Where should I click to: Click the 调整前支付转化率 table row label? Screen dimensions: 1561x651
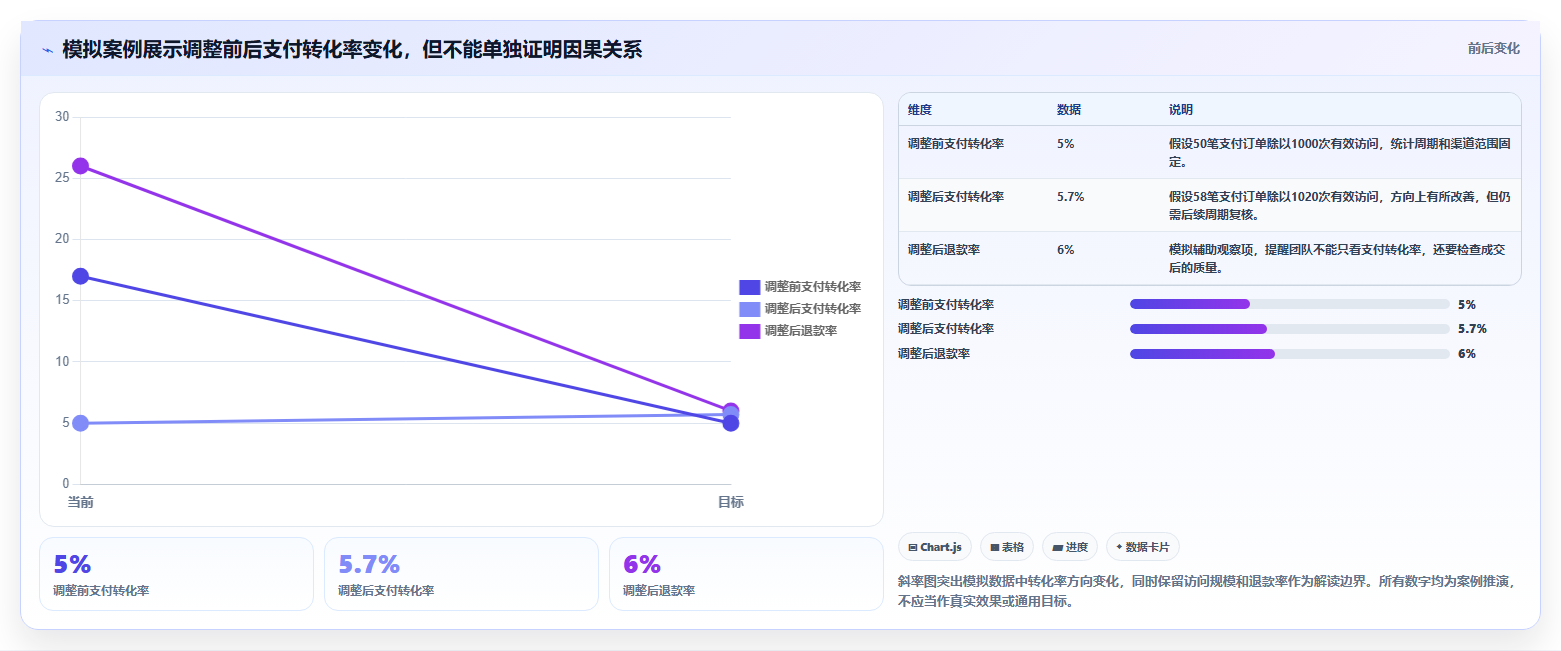(x=956, y=144)
